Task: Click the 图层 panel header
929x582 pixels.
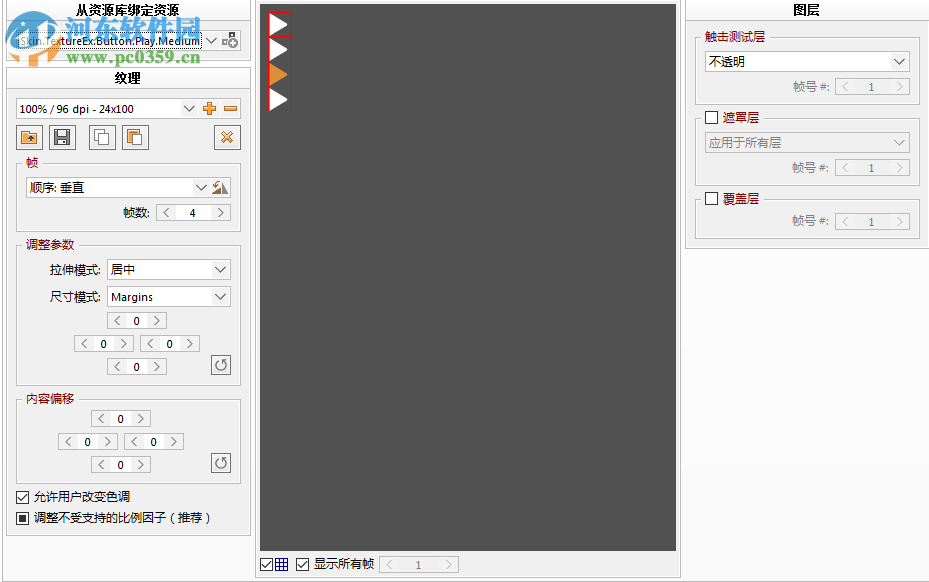Action: coord(806,8)
